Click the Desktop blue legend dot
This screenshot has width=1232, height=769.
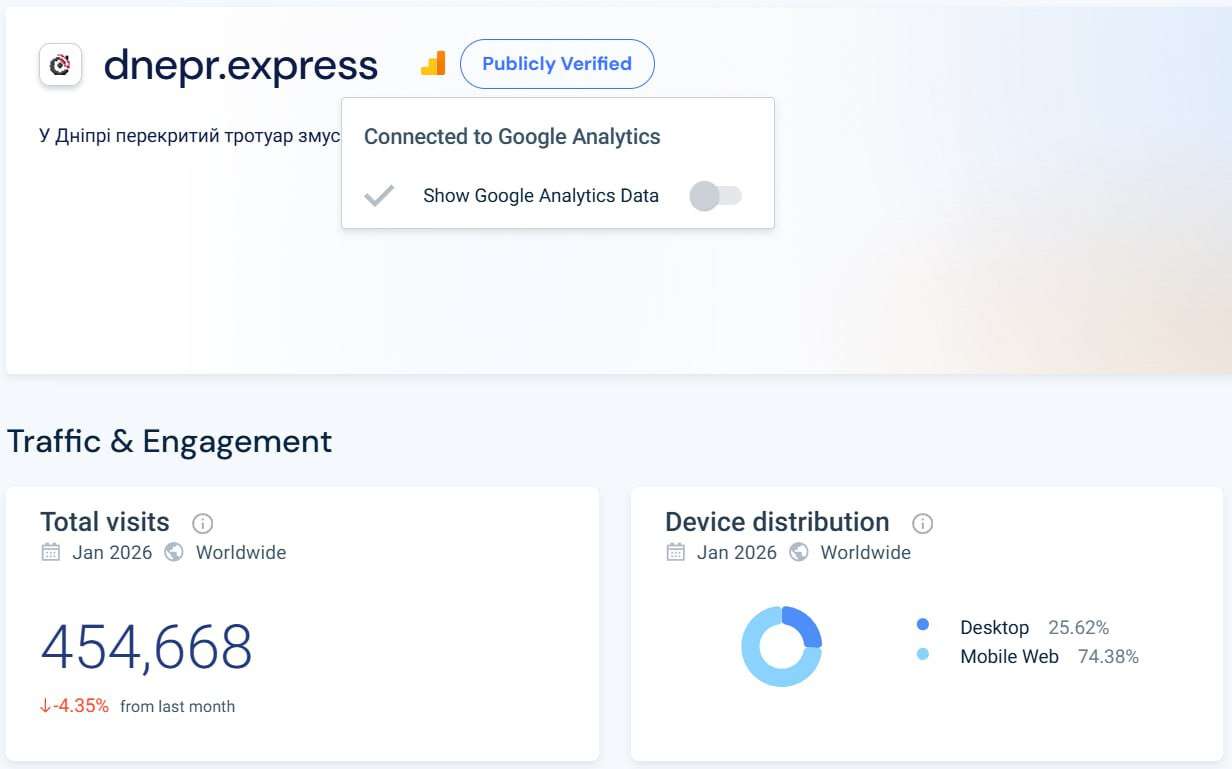click(922, 625)
